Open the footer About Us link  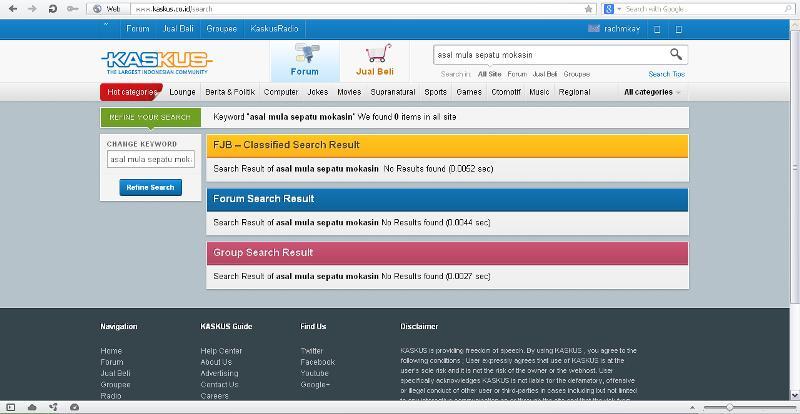click(x=216, y=362)
